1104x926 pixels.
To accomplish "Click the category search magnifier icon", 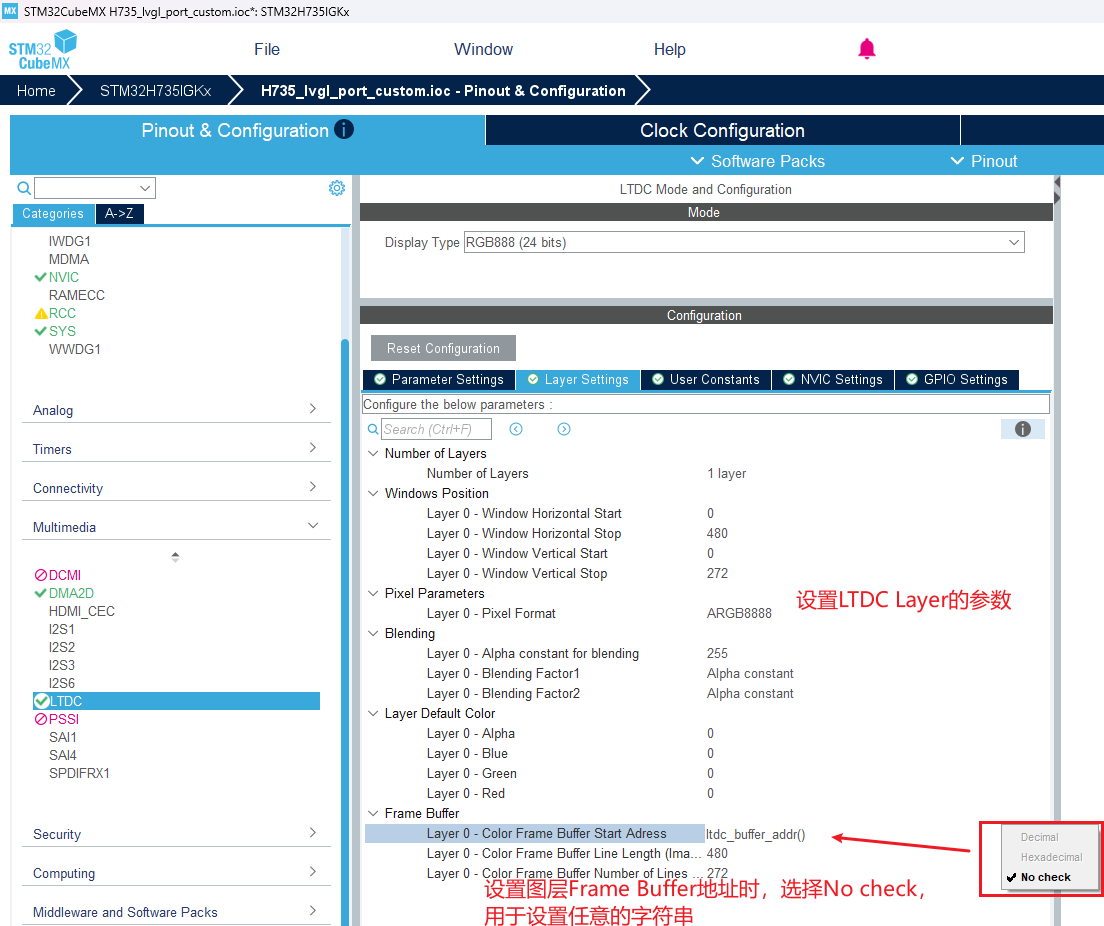I will (24, 188).
